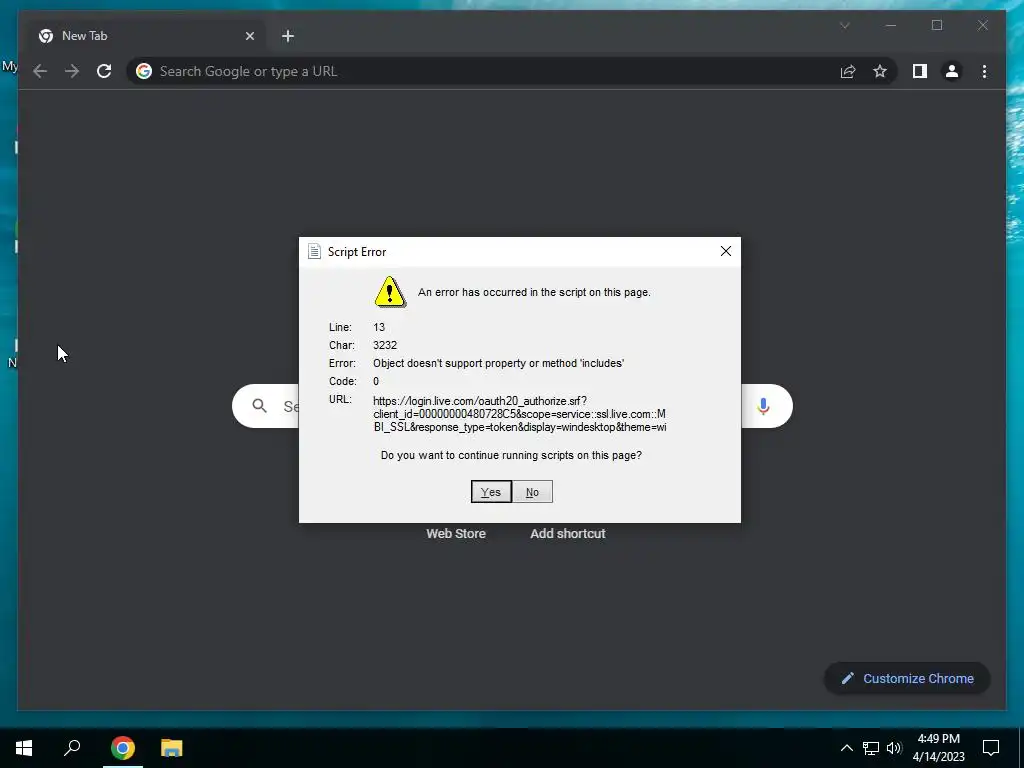Viewport: 1024px width, 768px height.
Task: Minimize the Chrome window
Action: pyautogui.click(x=891, y=25)
